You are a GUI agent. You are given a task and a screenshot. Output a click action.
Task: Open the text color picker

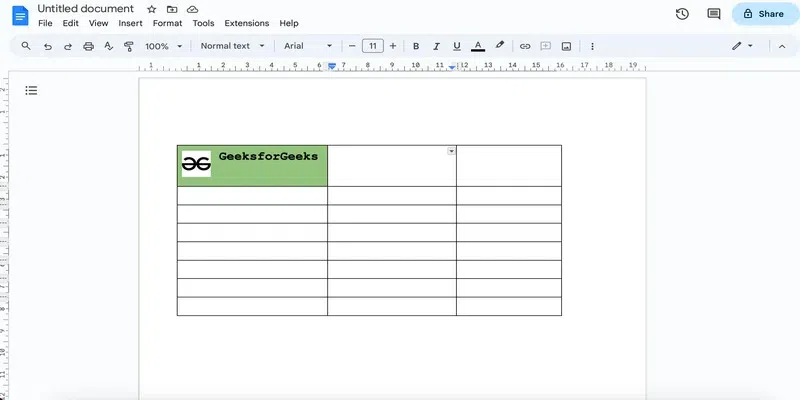(x=478, y=46)
